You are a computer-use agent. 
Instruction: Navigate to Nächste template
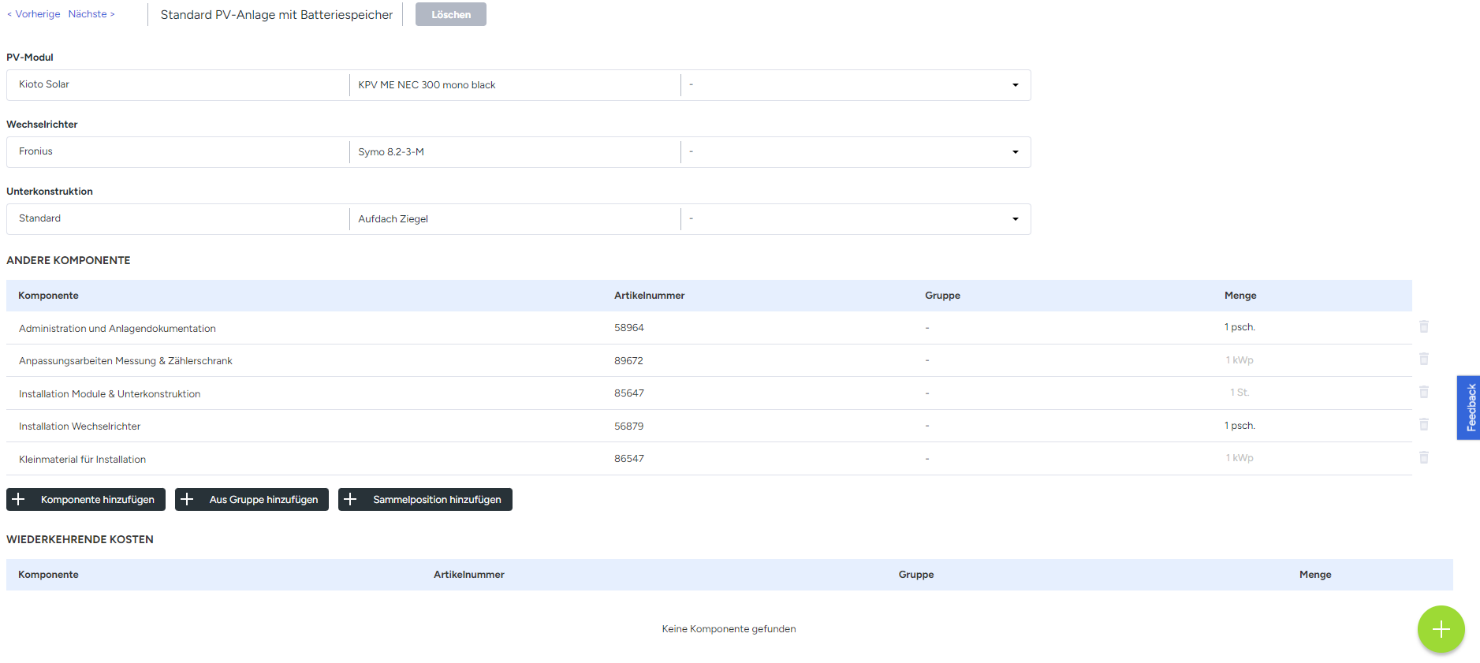(91, 14)
